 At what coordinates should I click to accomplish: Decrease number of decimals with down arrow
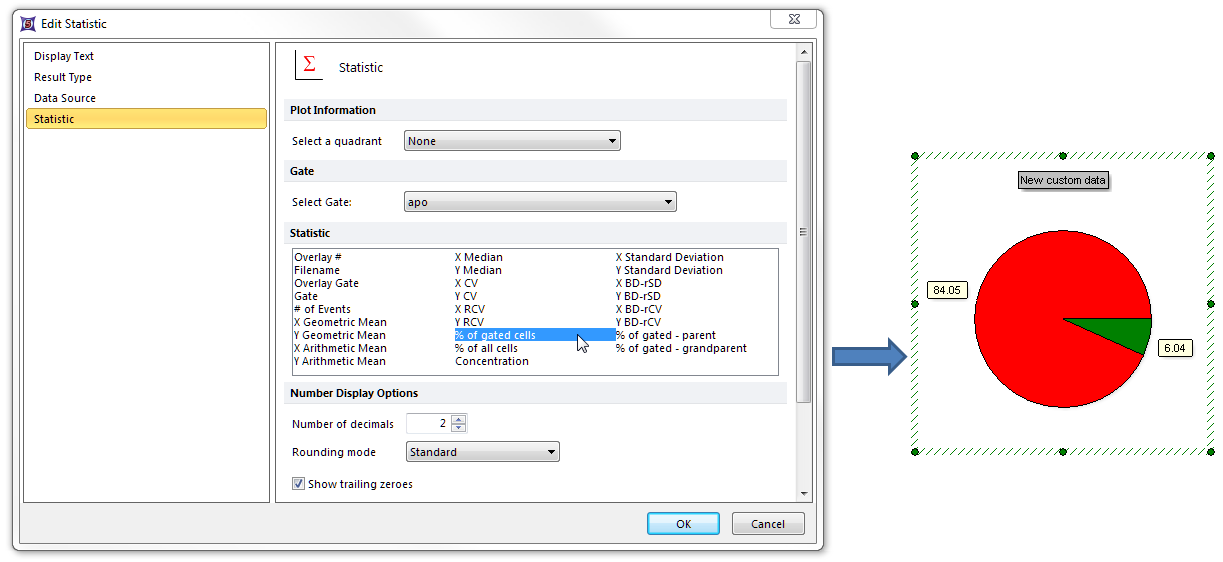[459, 428]
